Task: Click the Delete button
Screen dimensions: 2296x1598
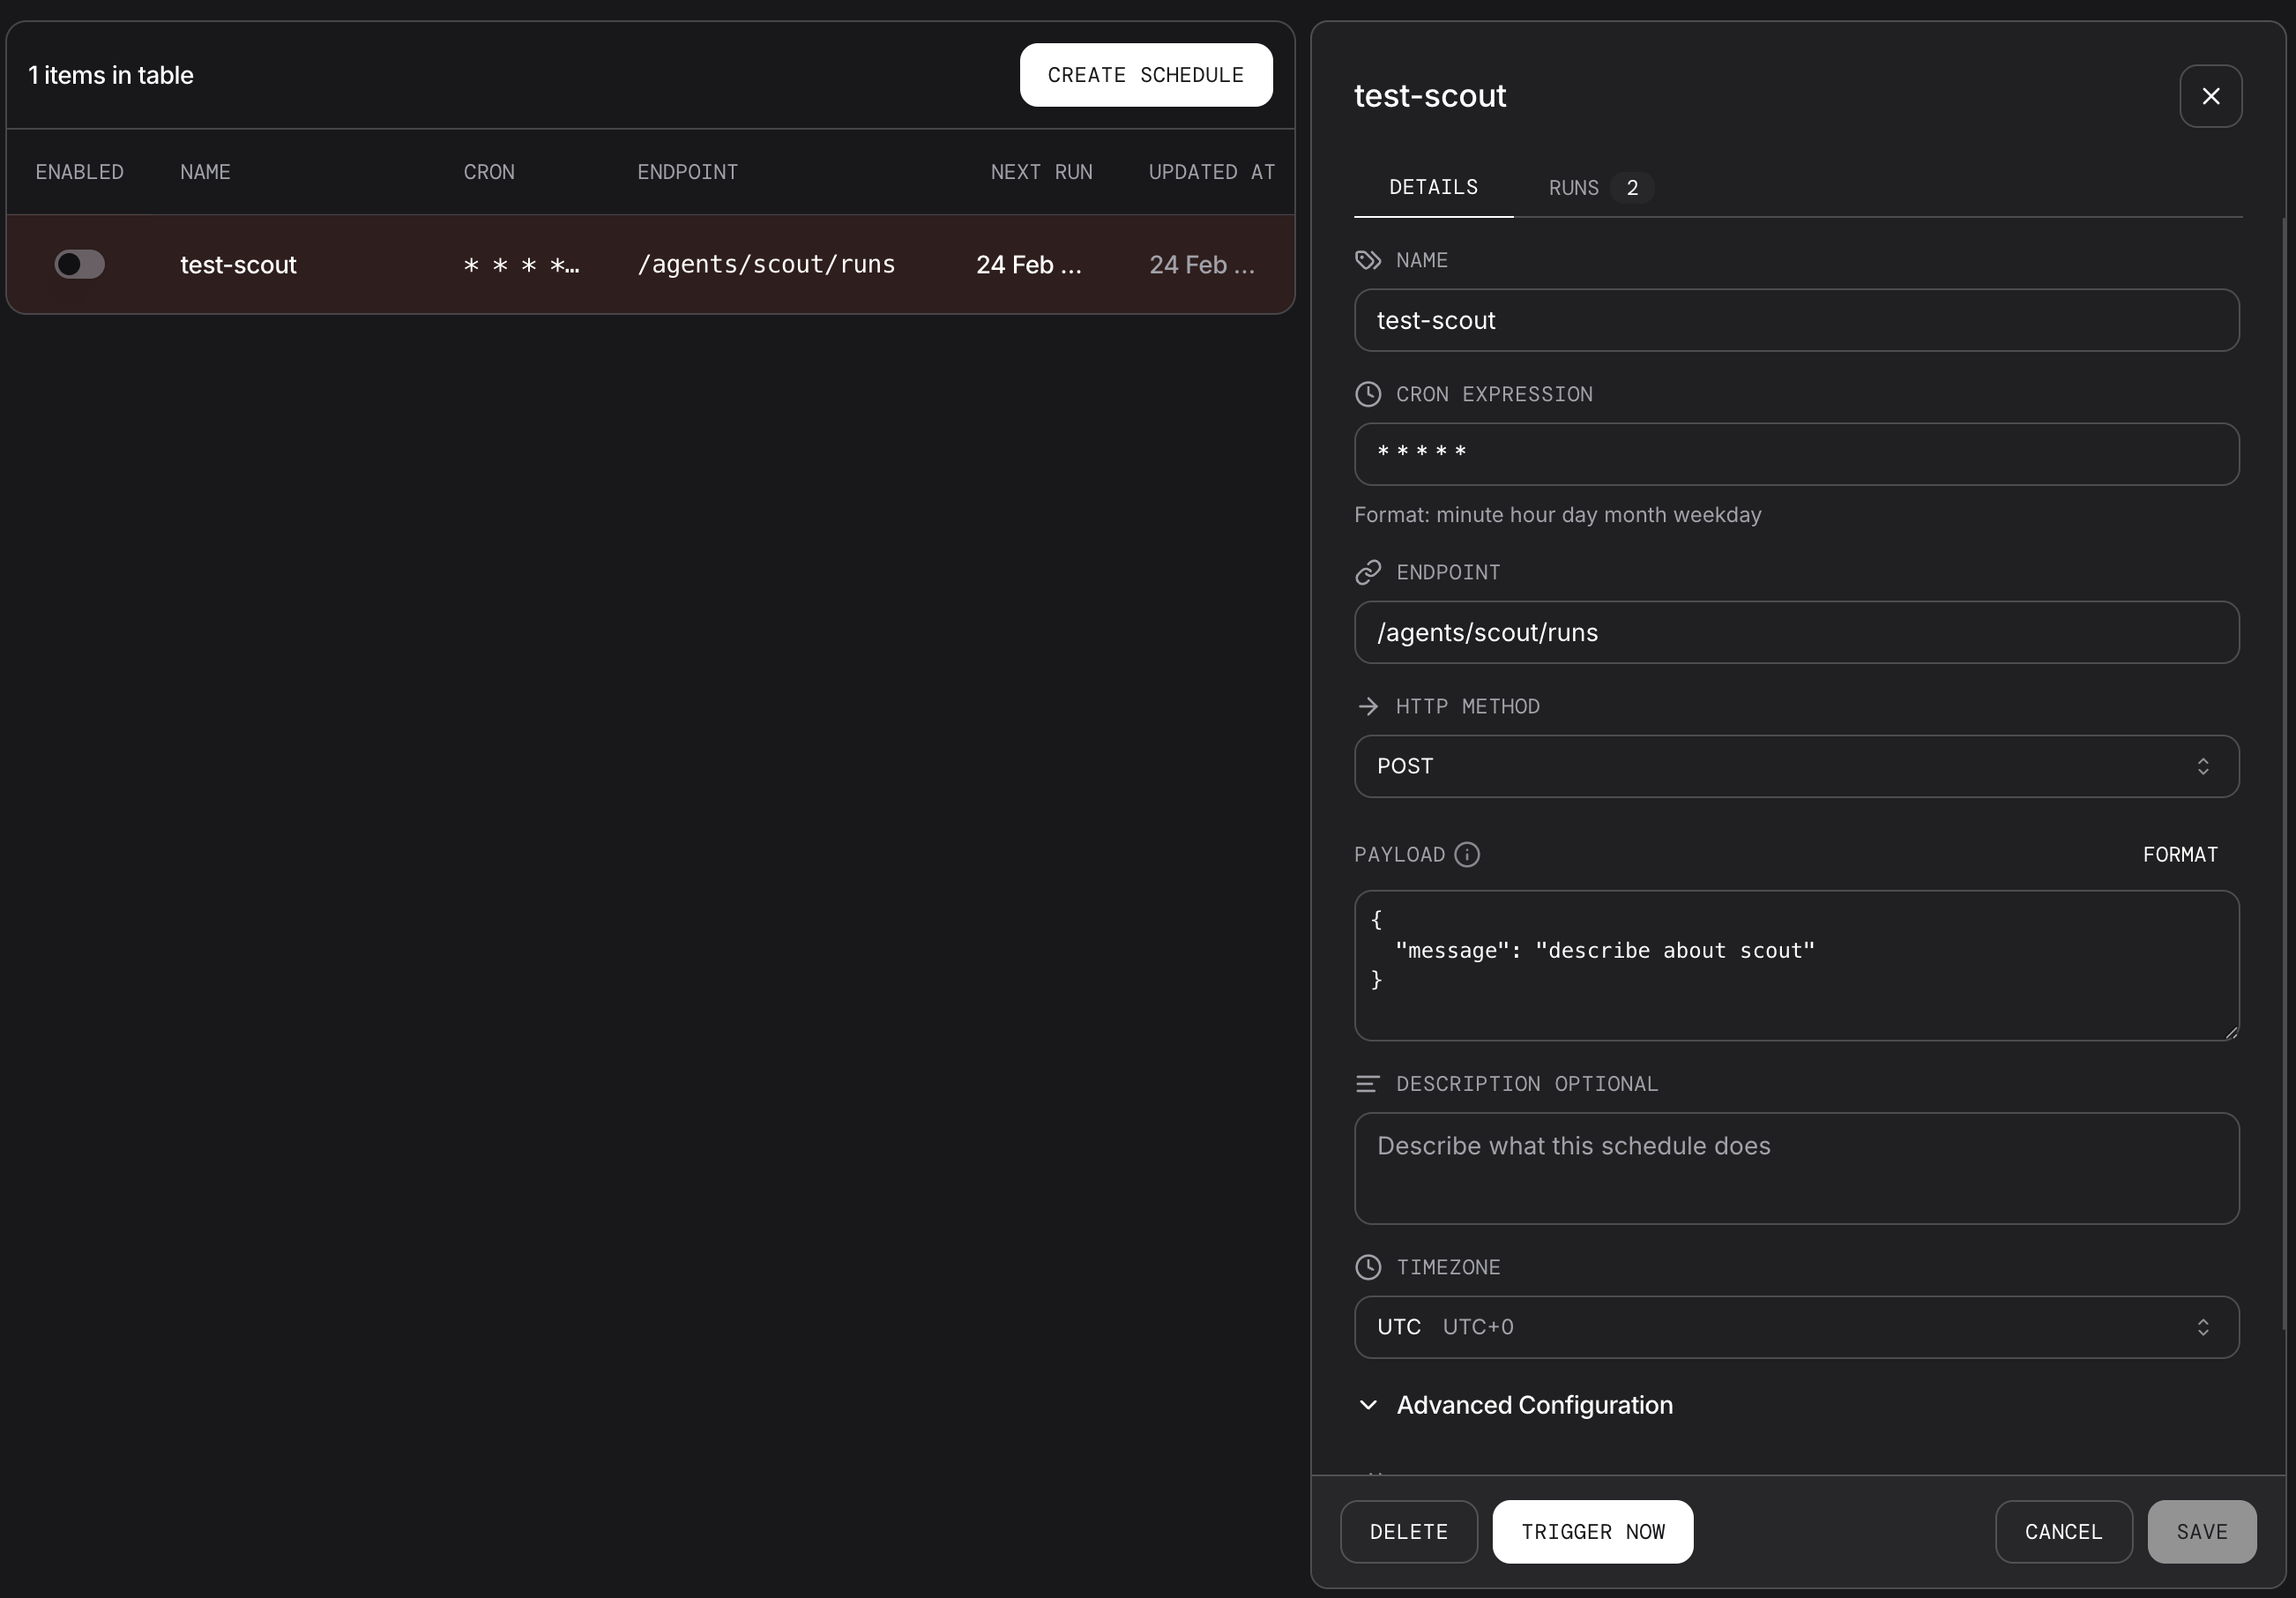Action: click(1408, 1531)
